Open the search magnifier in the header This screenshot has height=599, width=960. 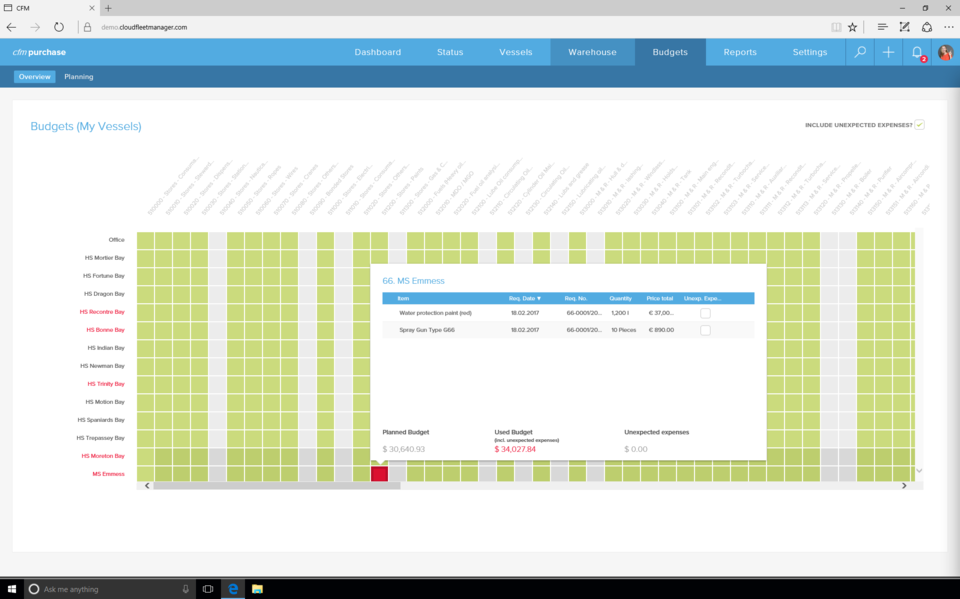point(860,52)
